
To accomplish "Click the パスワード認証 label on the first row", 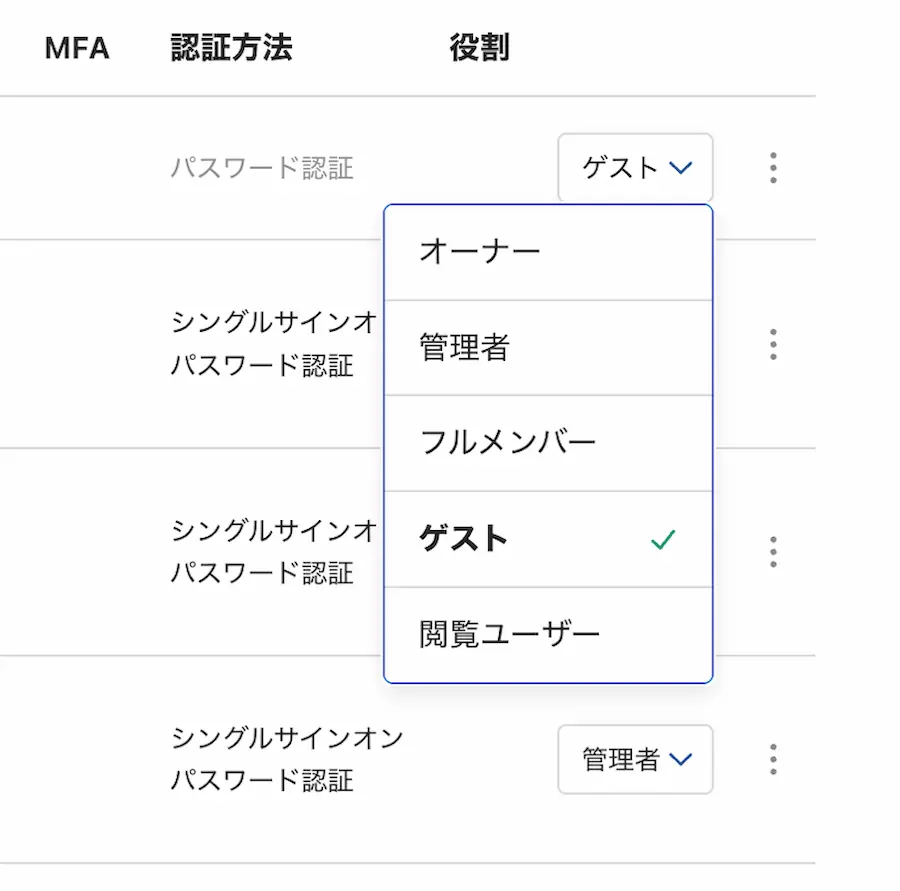I will [262, 168].
